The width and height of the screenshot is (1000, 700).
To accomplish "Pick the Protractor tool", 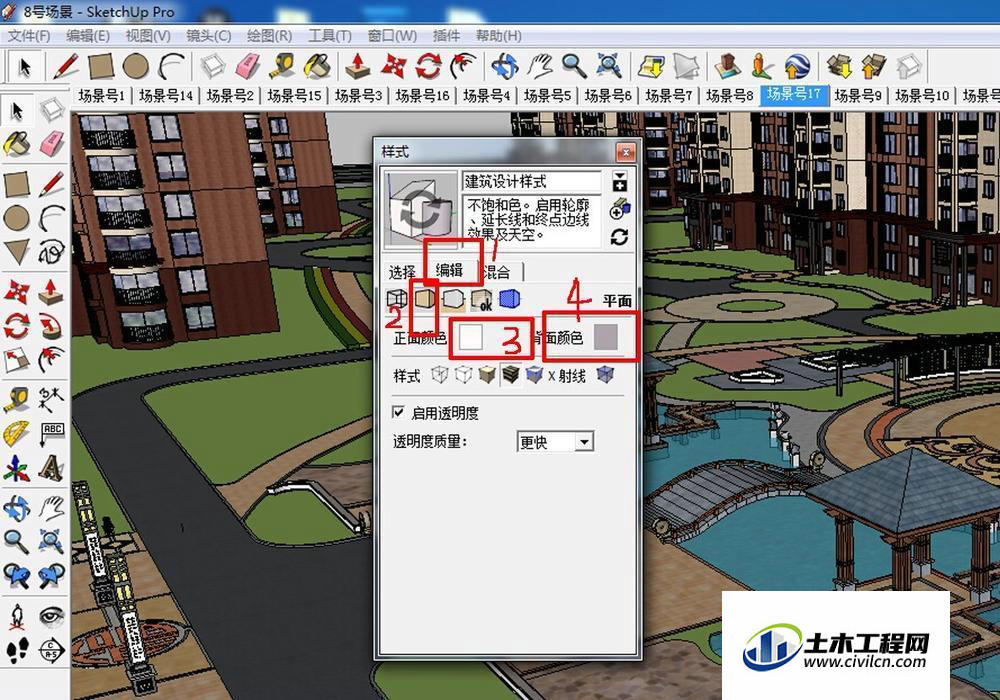I will coord(17,434).
